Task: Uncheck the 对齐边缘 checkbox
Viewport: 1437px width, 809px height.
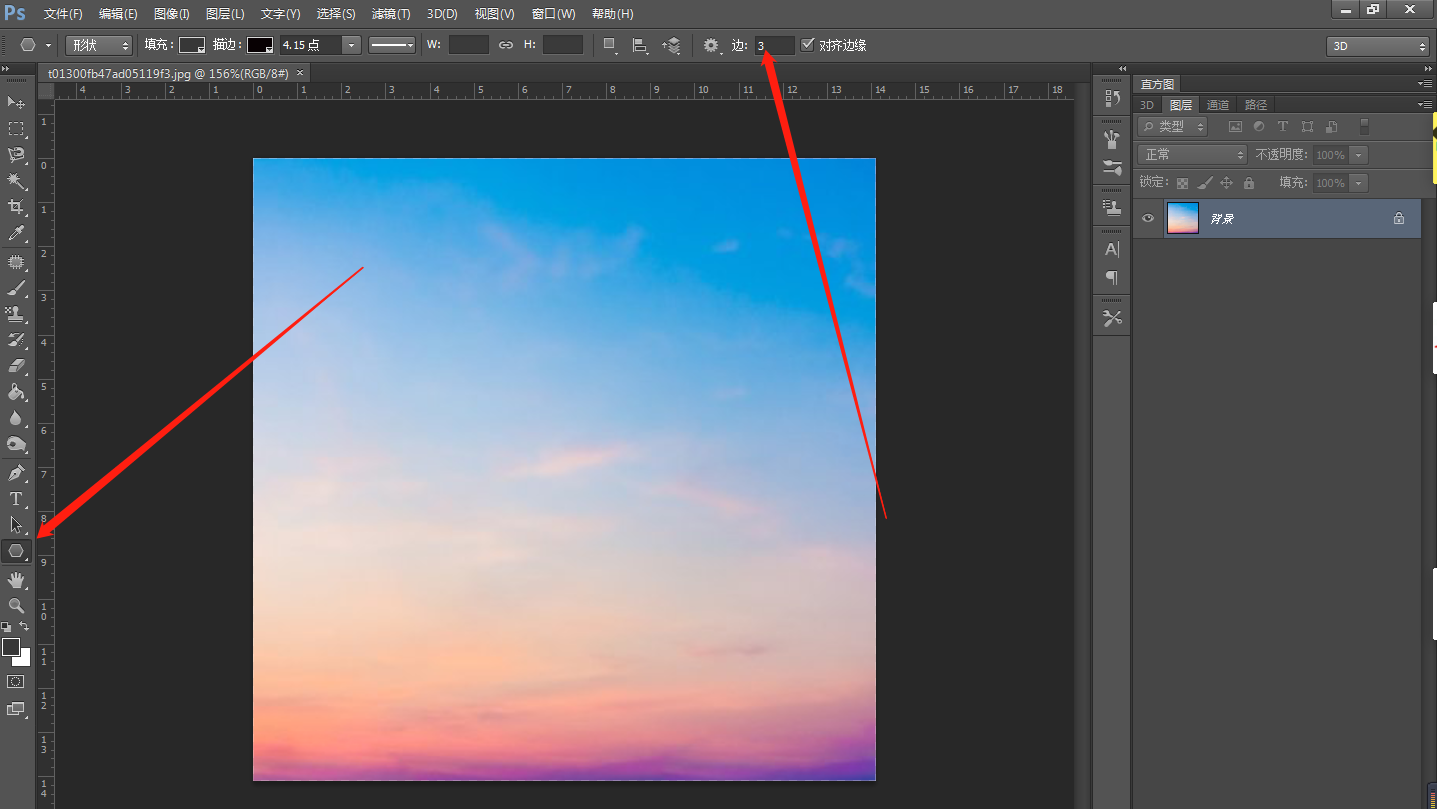Action: click(x=808, y=45)
